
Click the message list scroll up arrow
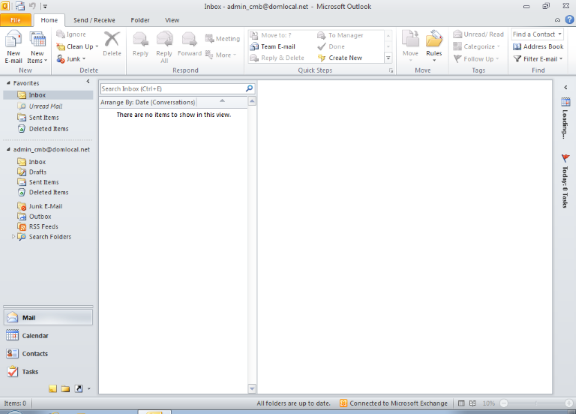(x=252, y=101)
